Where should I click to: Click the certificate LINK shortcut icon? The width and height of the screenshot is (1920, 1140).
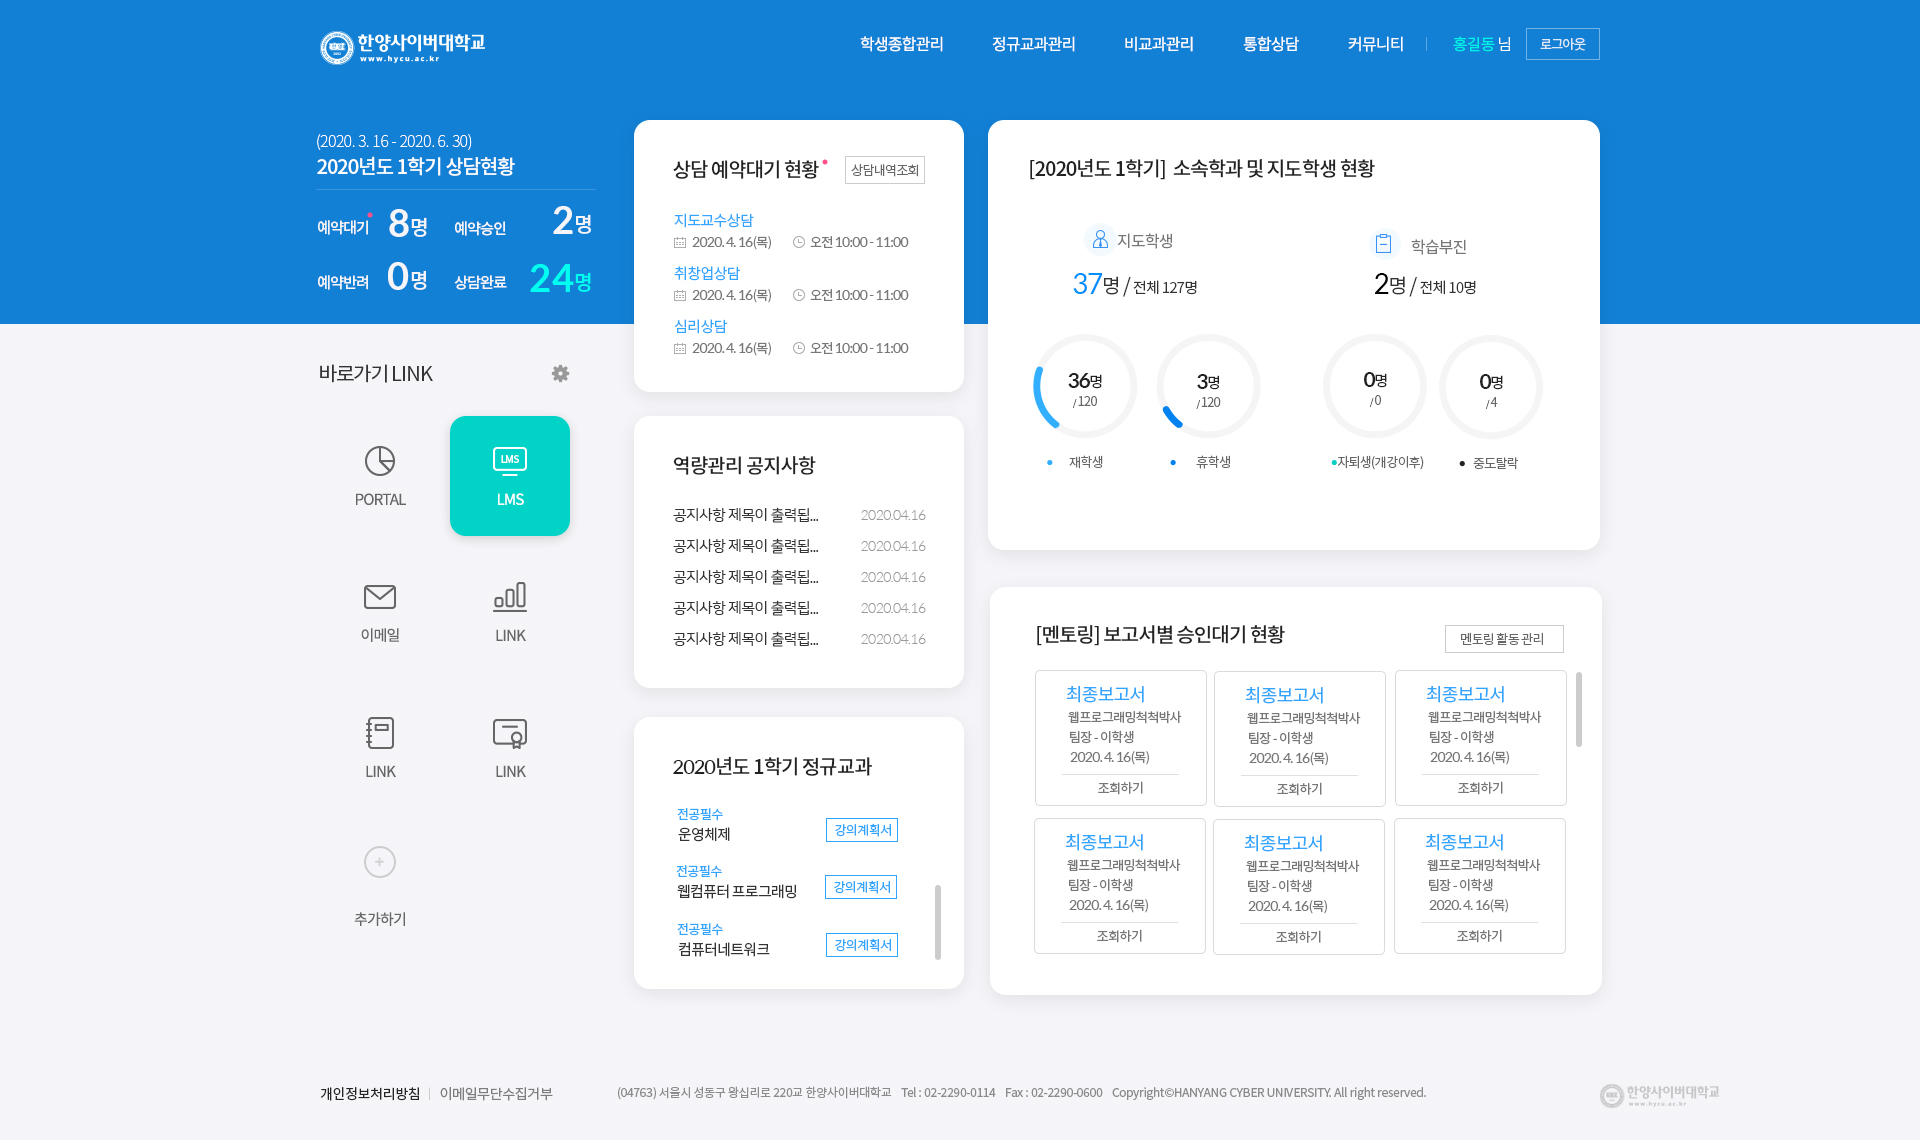[x=510, y=733]
